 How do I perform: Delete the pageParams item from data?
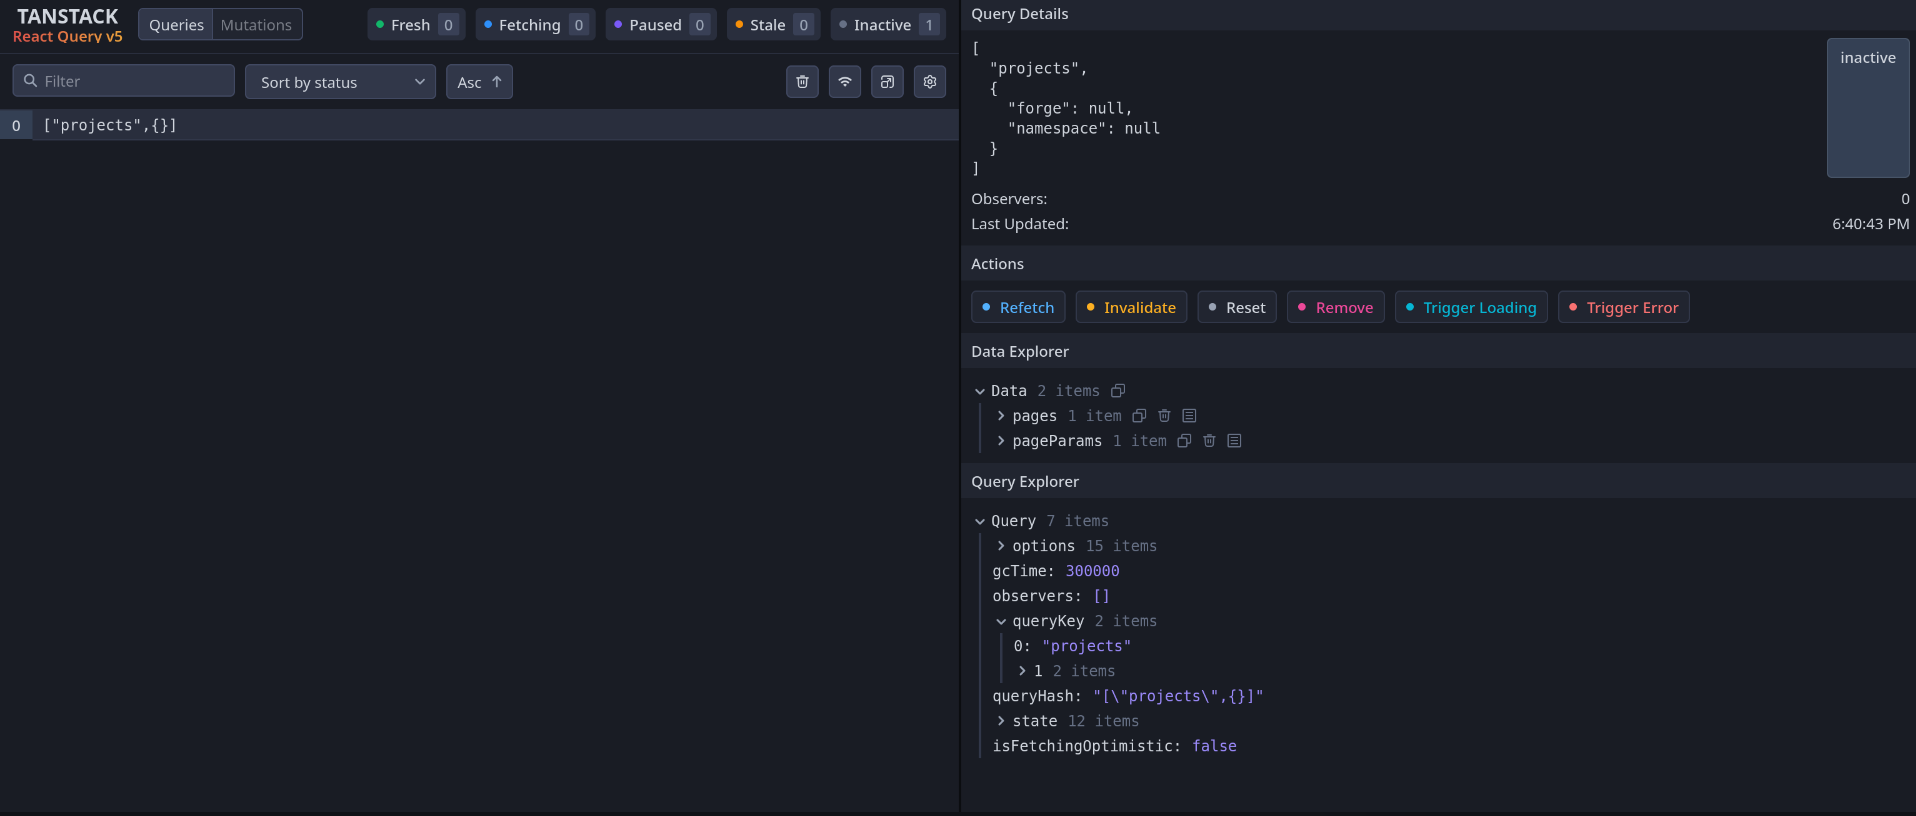[x=1209, y=441]
